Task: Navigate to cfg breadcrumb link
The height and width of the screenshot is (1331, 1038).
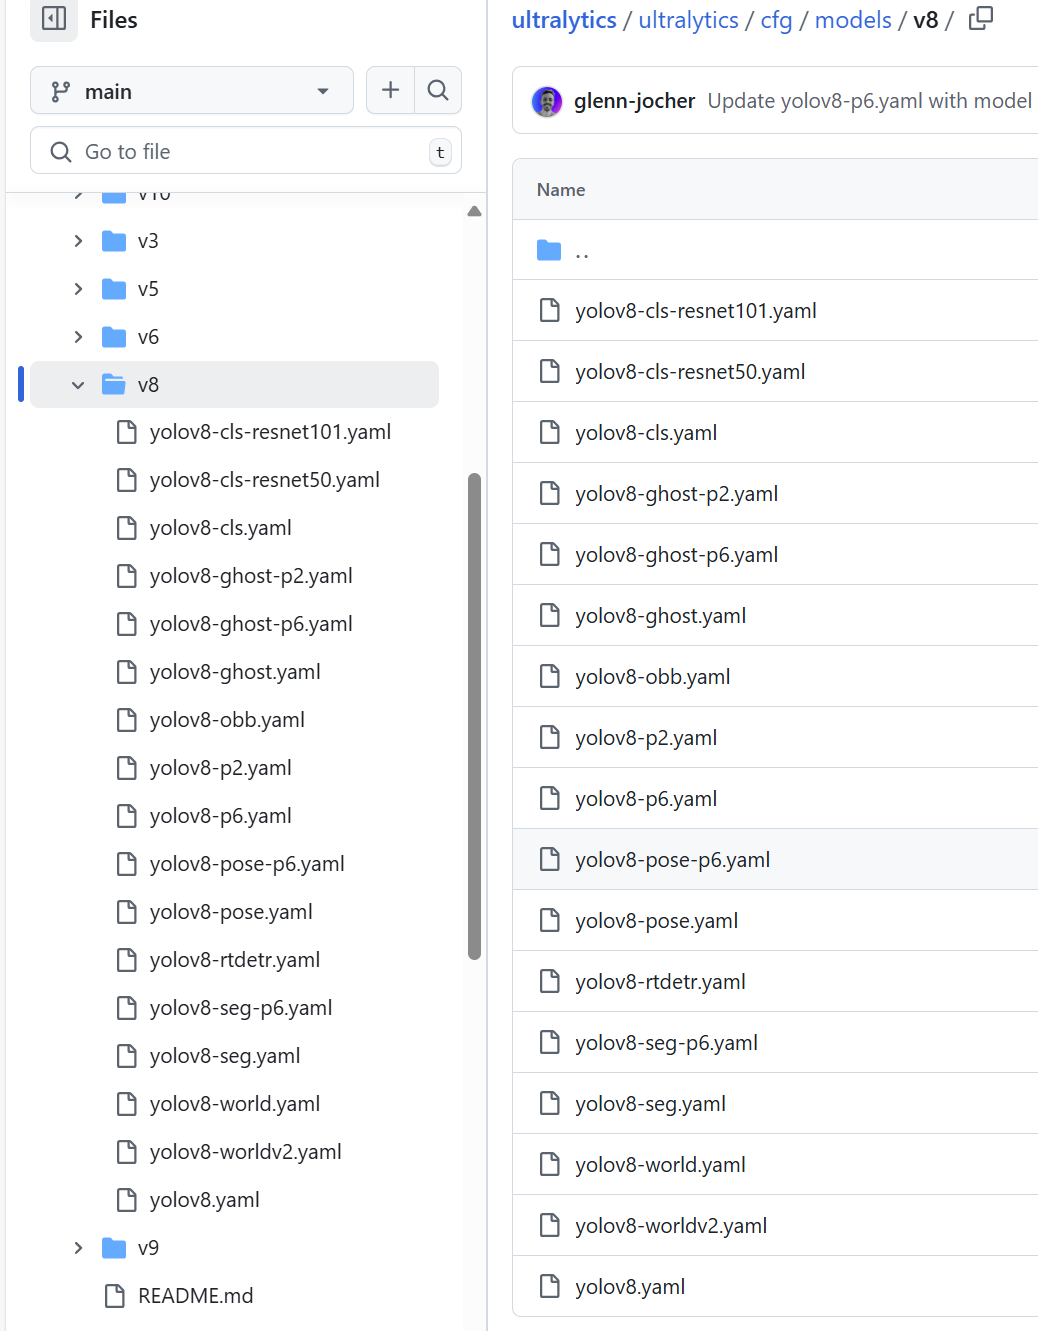Action: pos(776,20)
